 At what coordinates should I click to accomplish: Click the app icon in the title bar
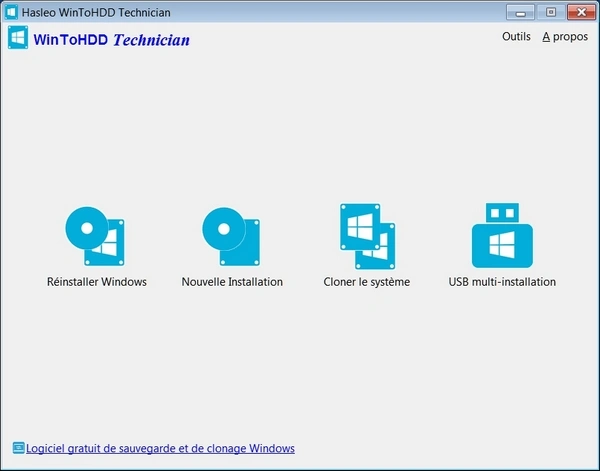[13, 12]
